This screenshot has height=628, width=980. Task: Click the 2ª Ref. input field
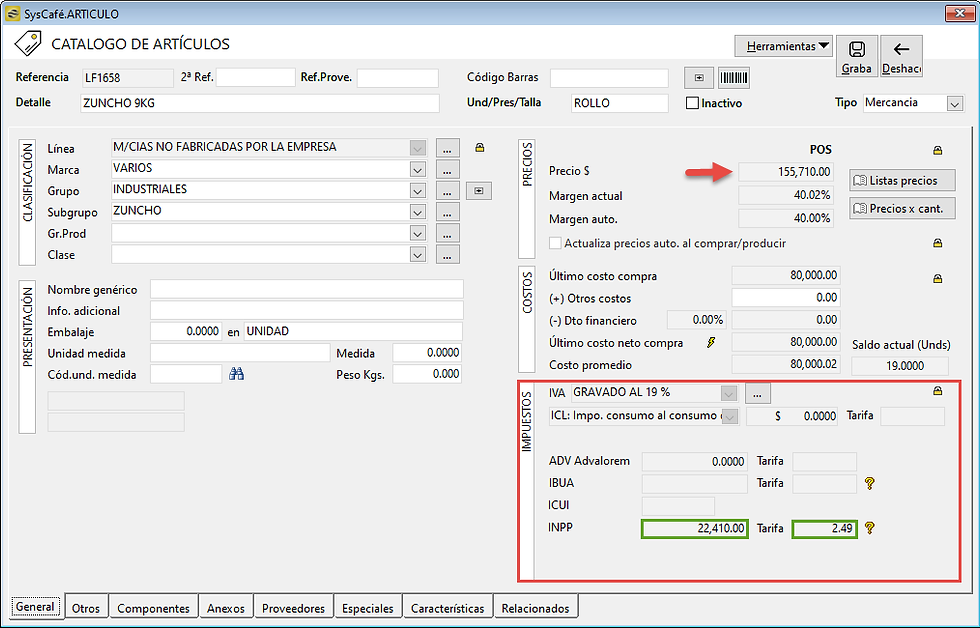(x=256, y=77)
